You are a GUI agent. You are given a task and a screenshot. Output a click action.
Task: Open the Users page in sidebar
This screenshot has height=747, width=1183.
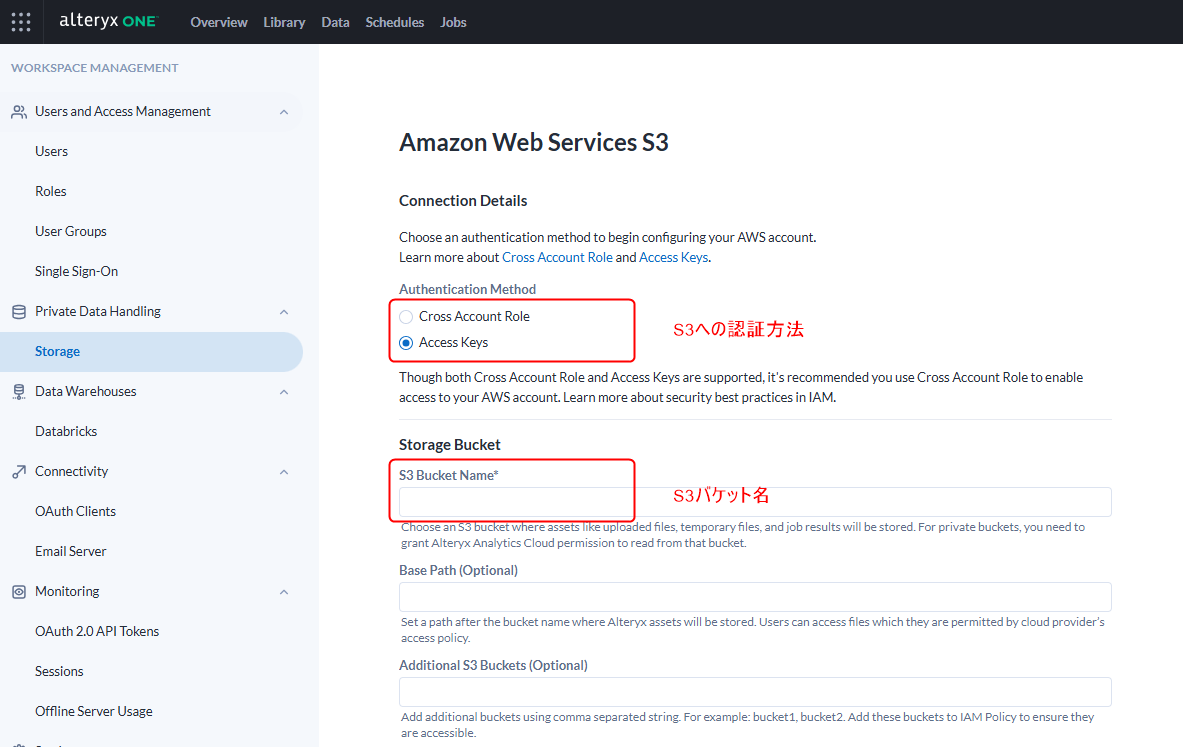51,152
